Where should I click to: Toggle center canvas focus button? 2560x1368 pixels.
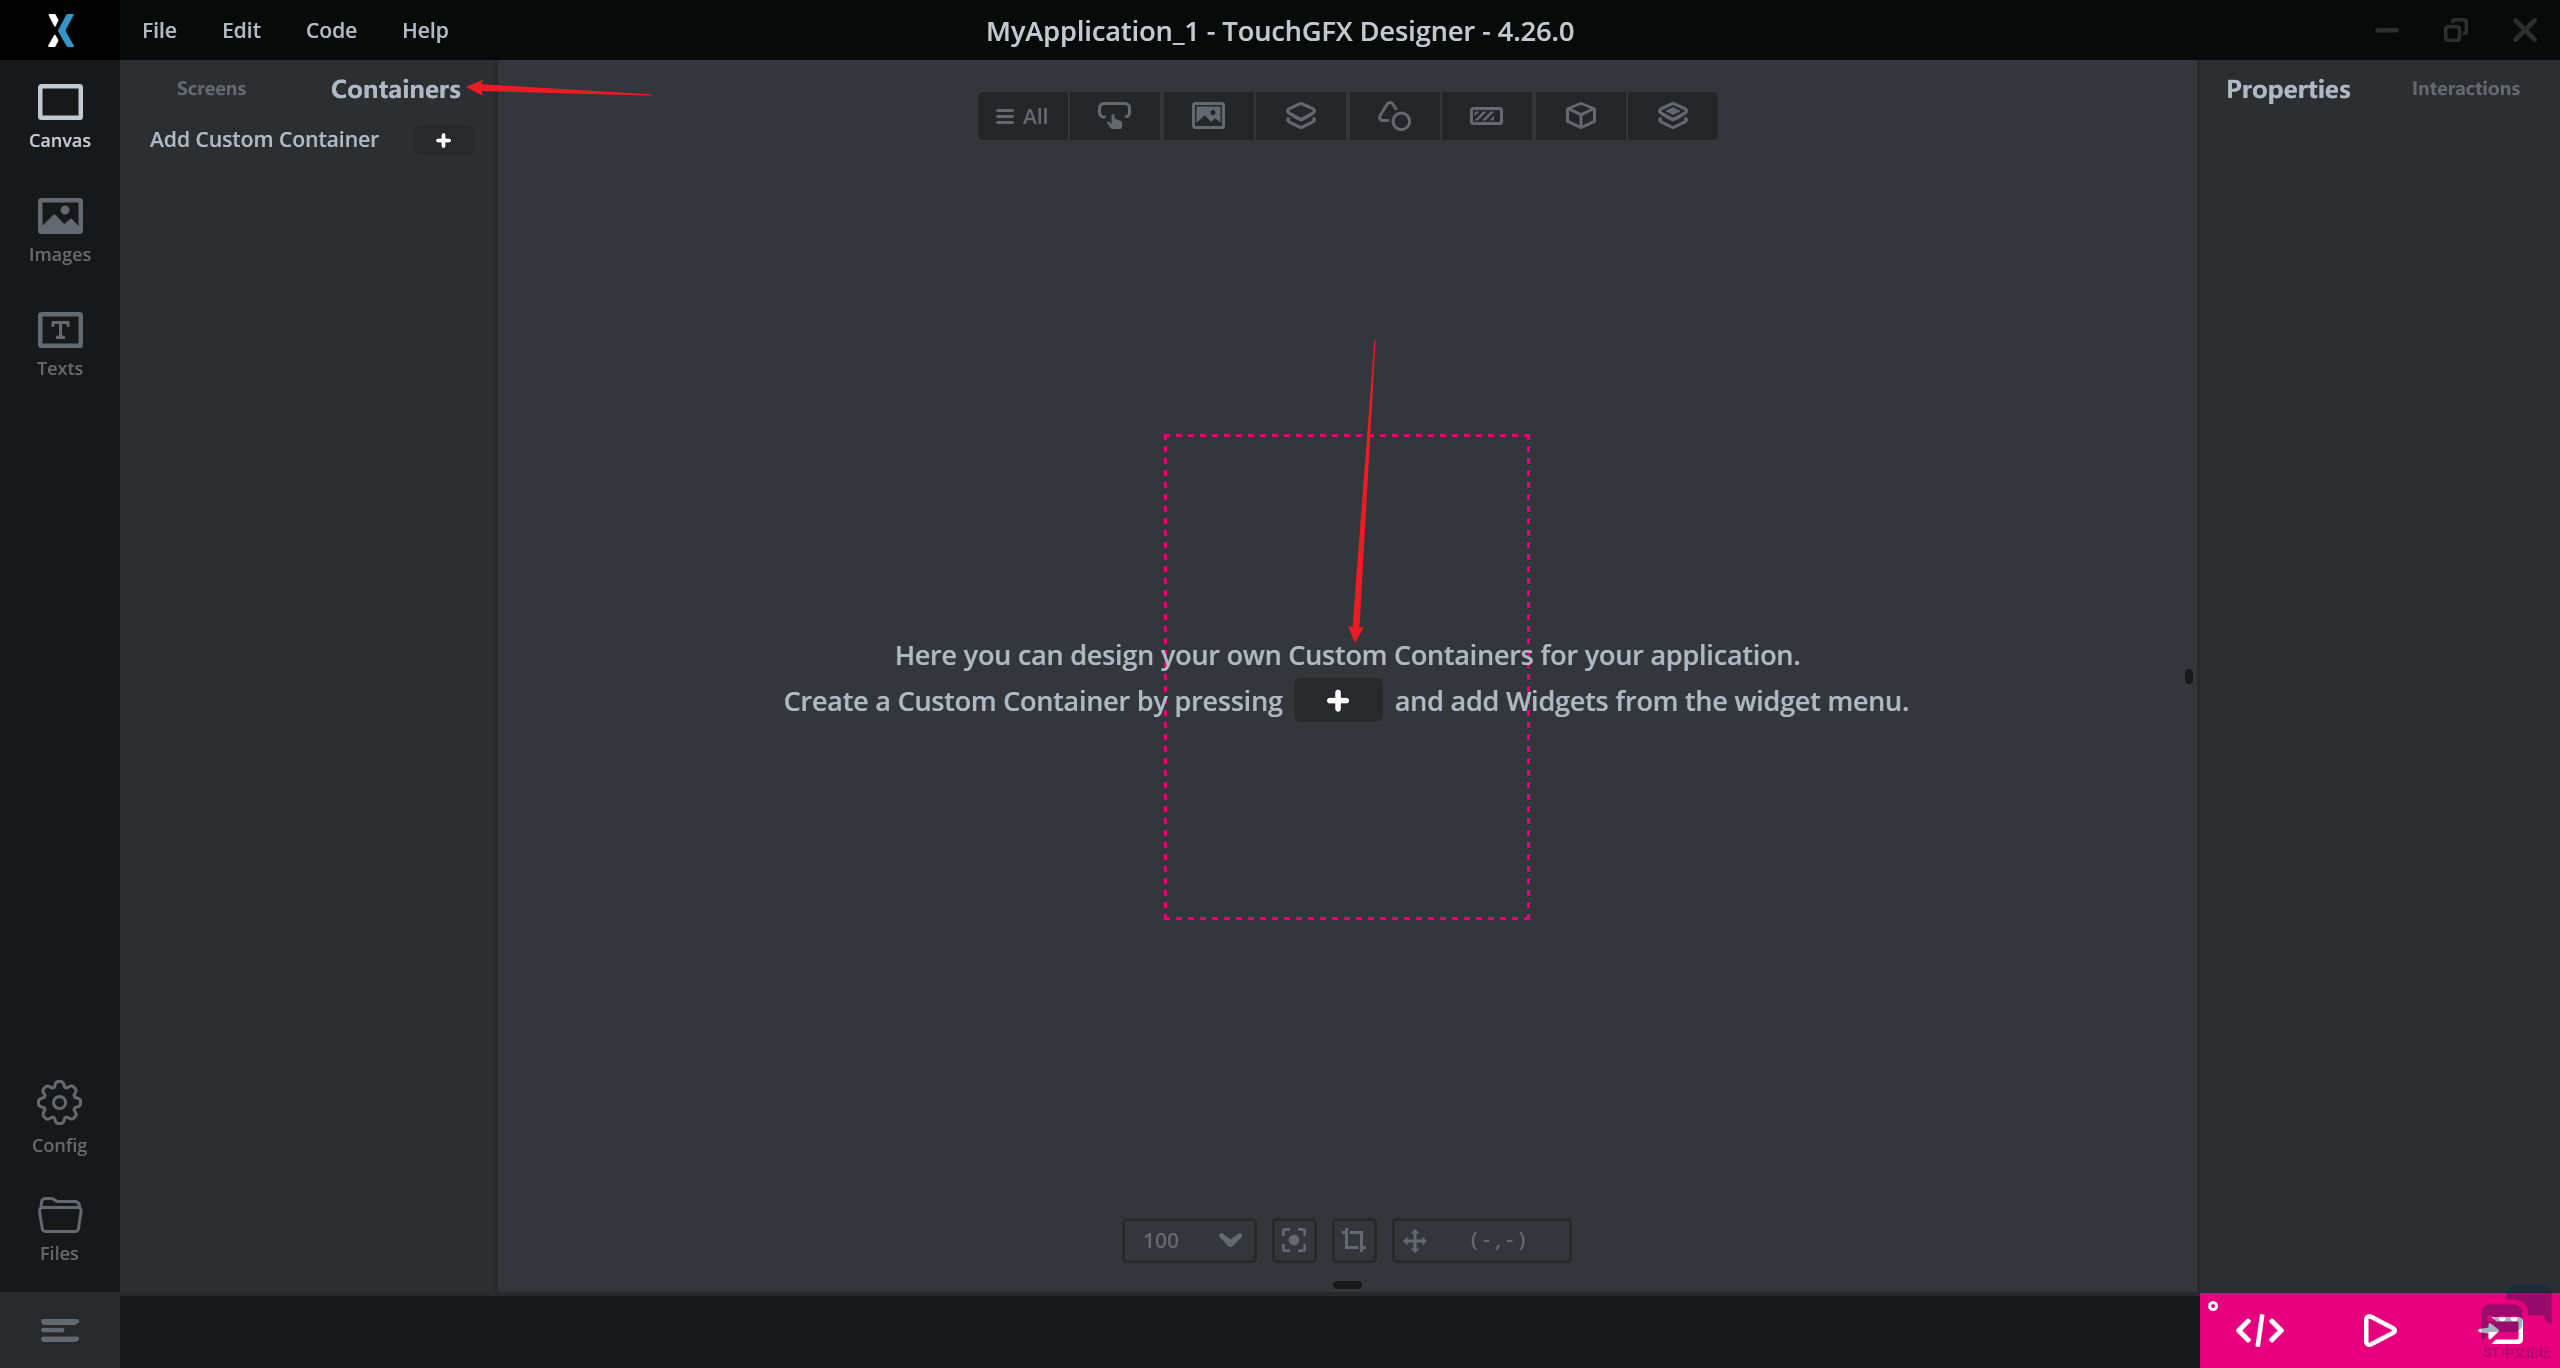tap(1294, 1240)
